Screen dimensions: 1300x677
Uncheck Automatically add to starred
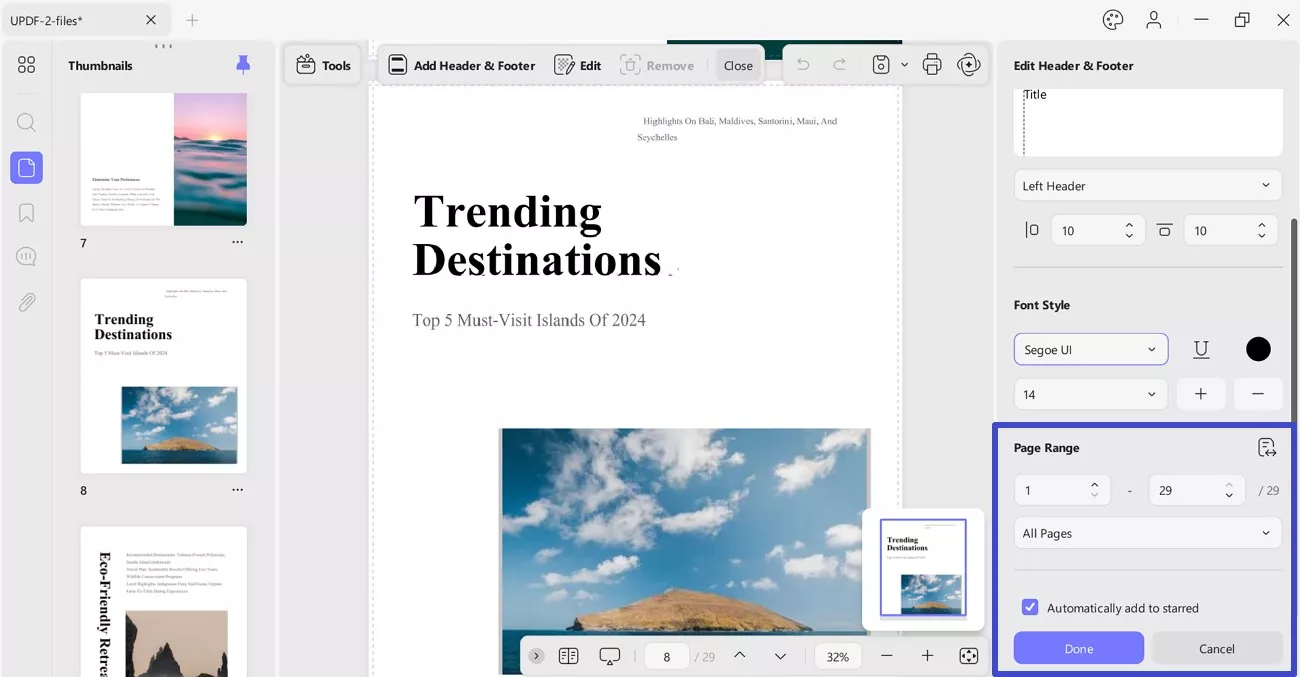[x=1029, y=608]
